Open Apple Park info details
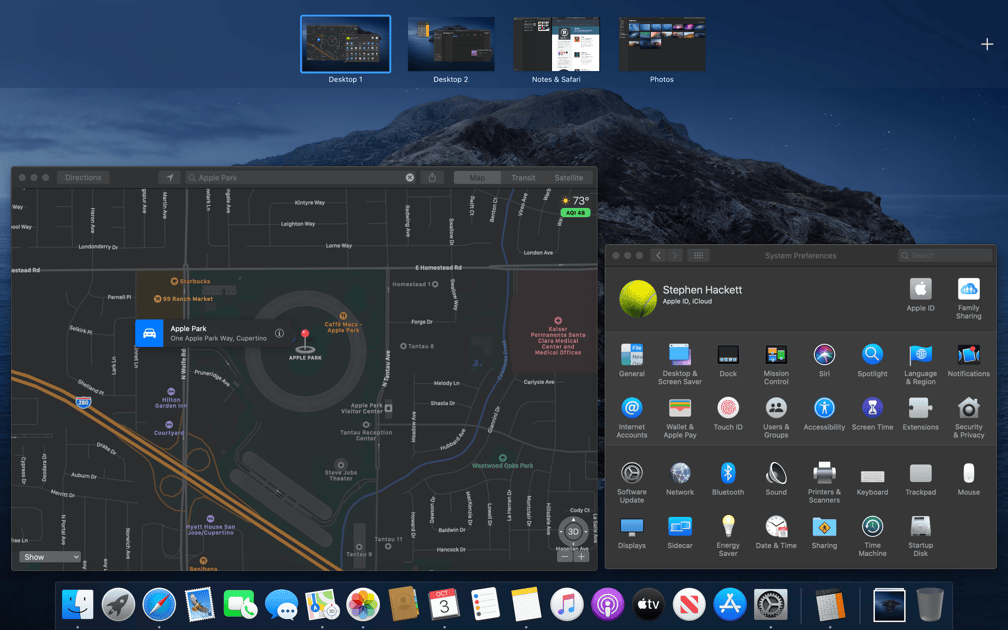Viewport: 1008px width, 630px height. (x=279, y=333)
